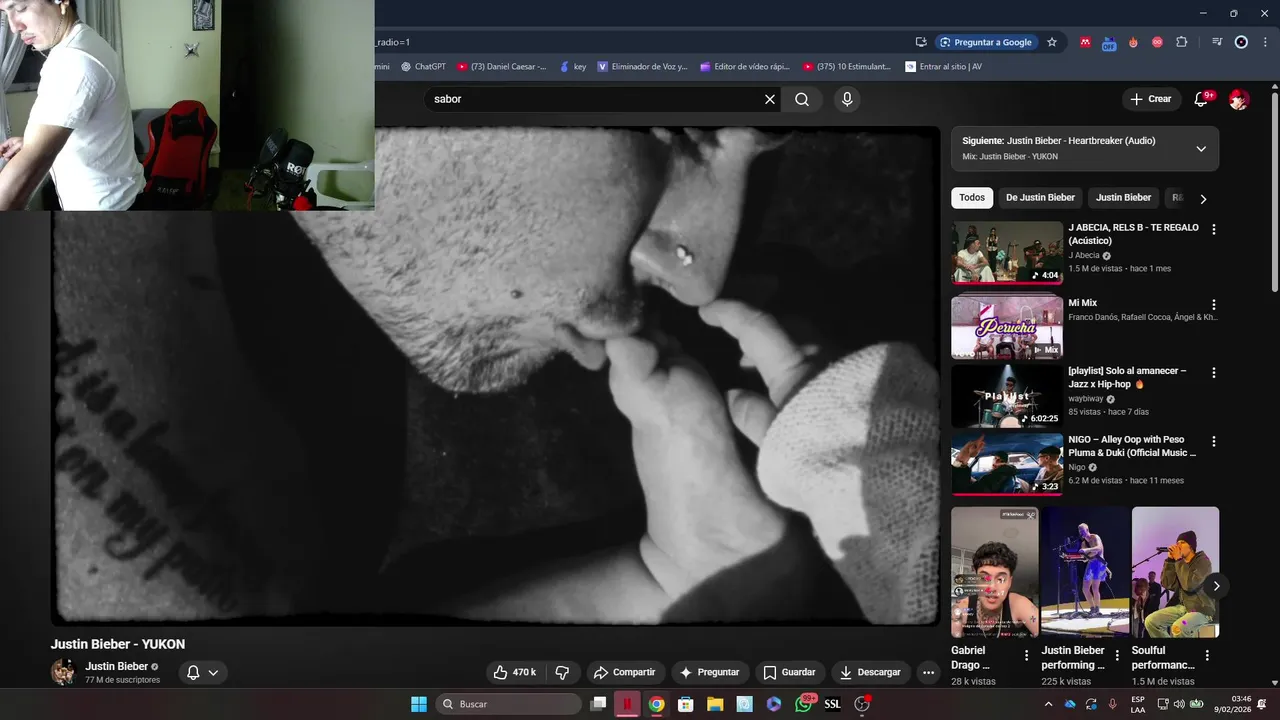This screenshot has height=720, width=1280.
Task: Click the Preguntar button below video
Action: point(709,672)
